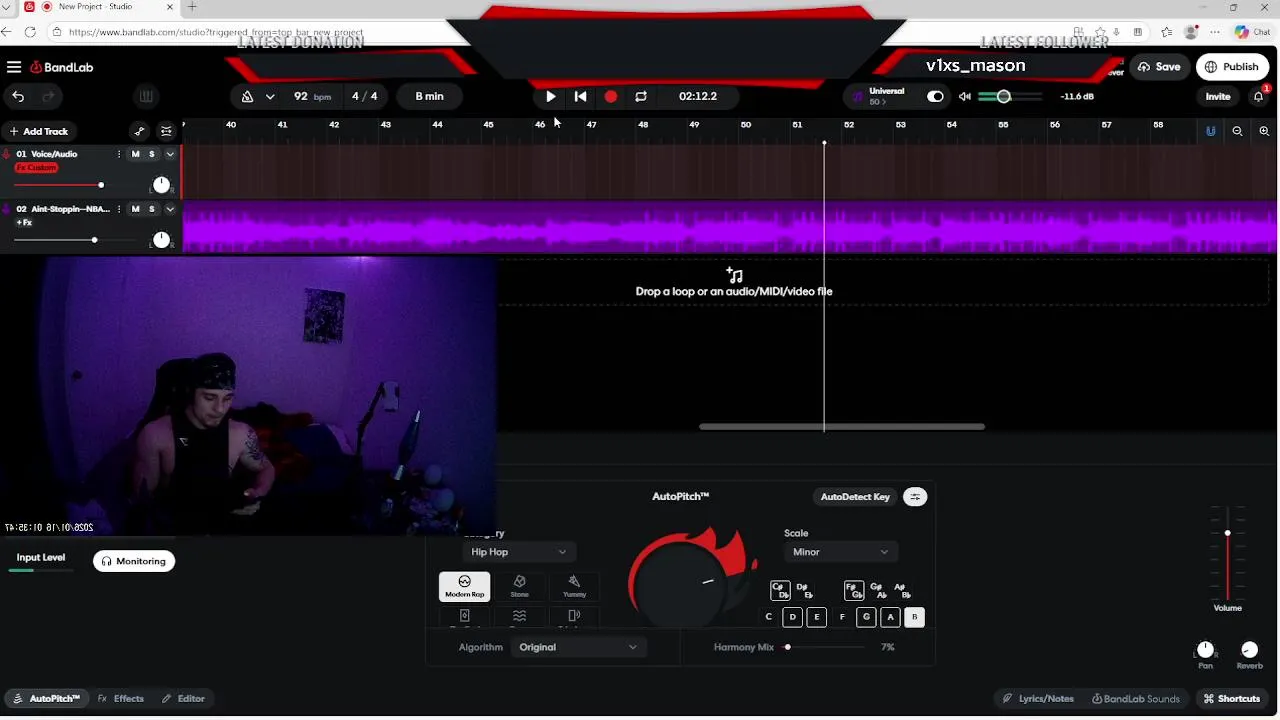
Task: Invite collaborators
Action: 1218,96
